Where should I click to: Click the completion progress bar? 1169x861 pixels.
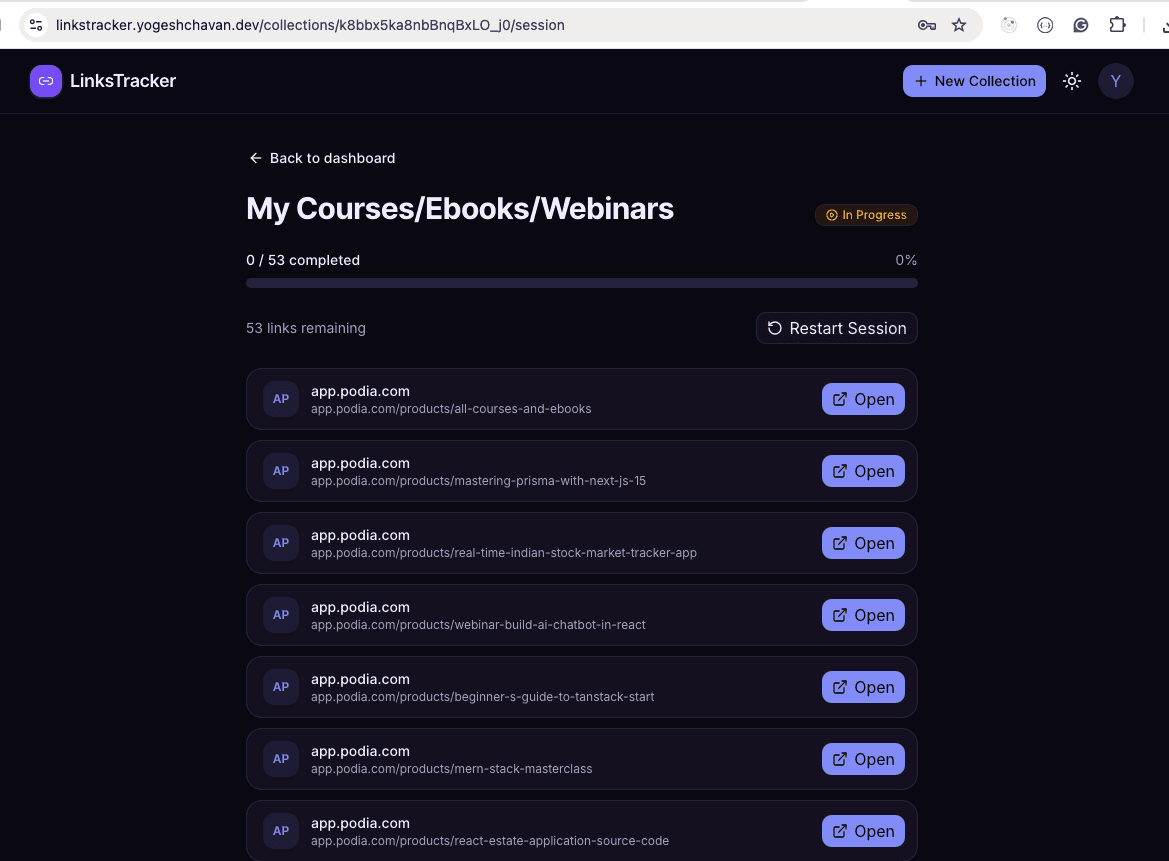[582, 283]
